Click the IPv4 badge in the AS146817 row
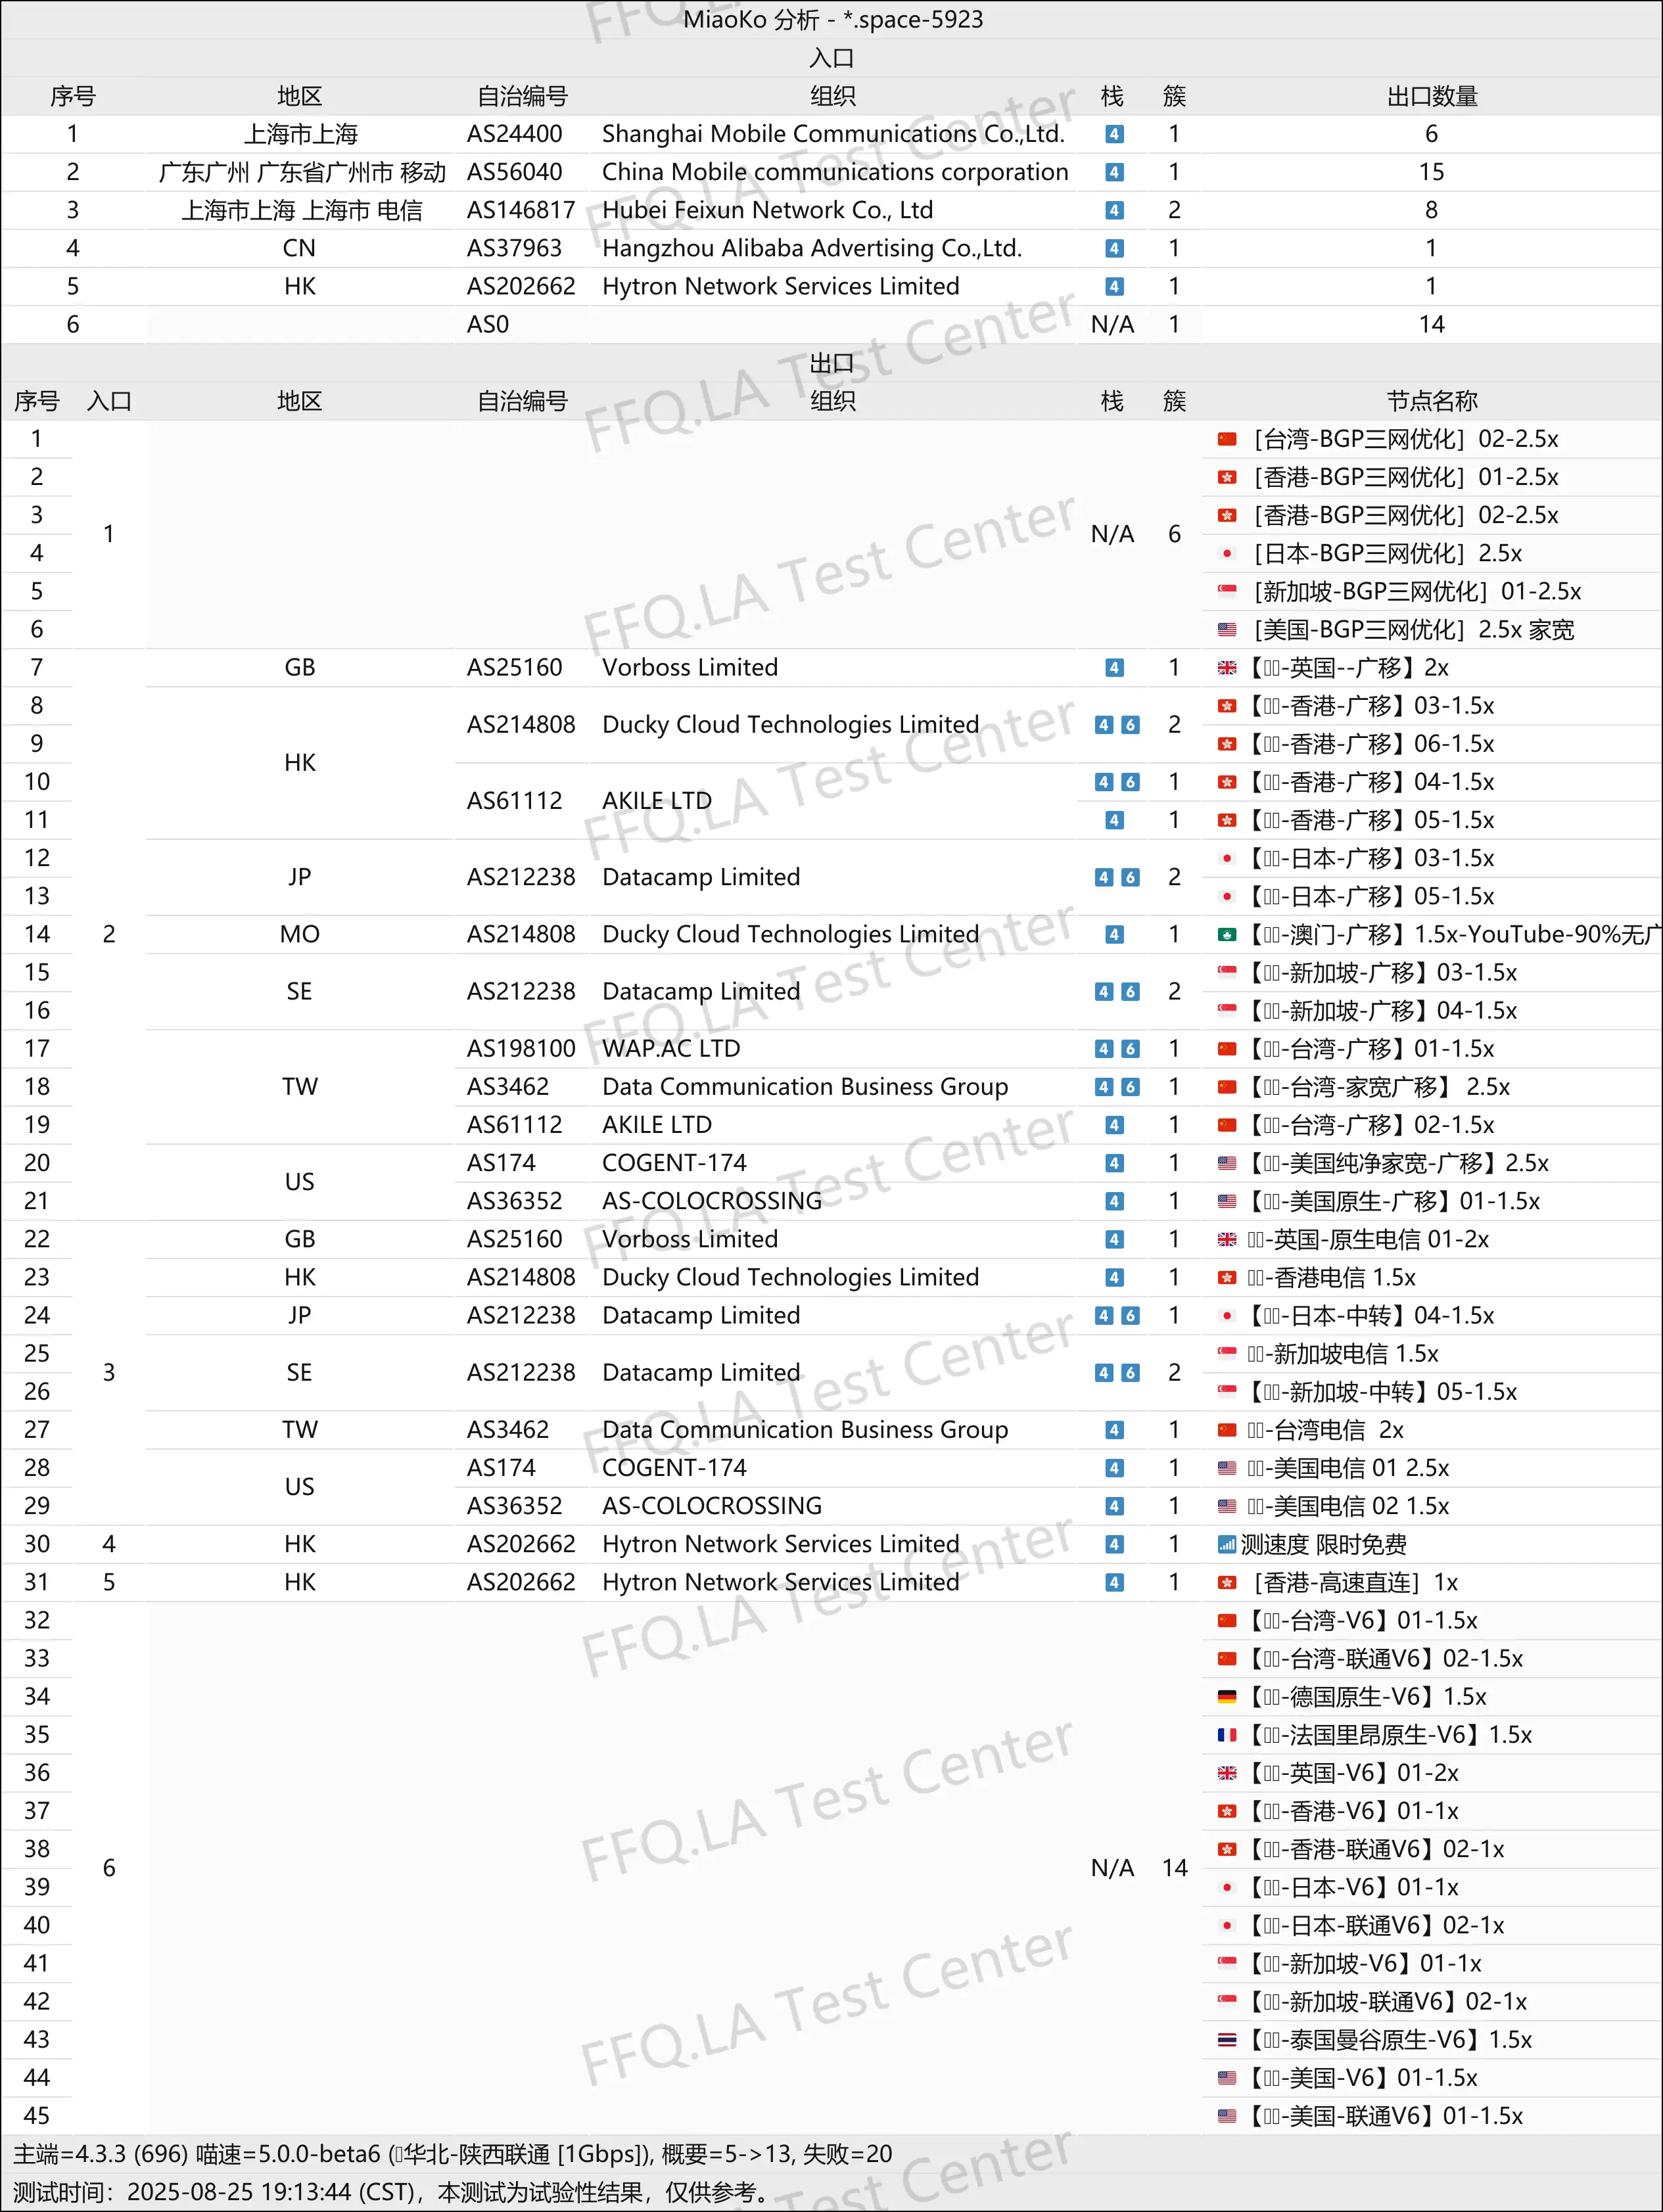This screenshot has width=1663, height=2212. pyautogui.click(x=1114, y=210)
